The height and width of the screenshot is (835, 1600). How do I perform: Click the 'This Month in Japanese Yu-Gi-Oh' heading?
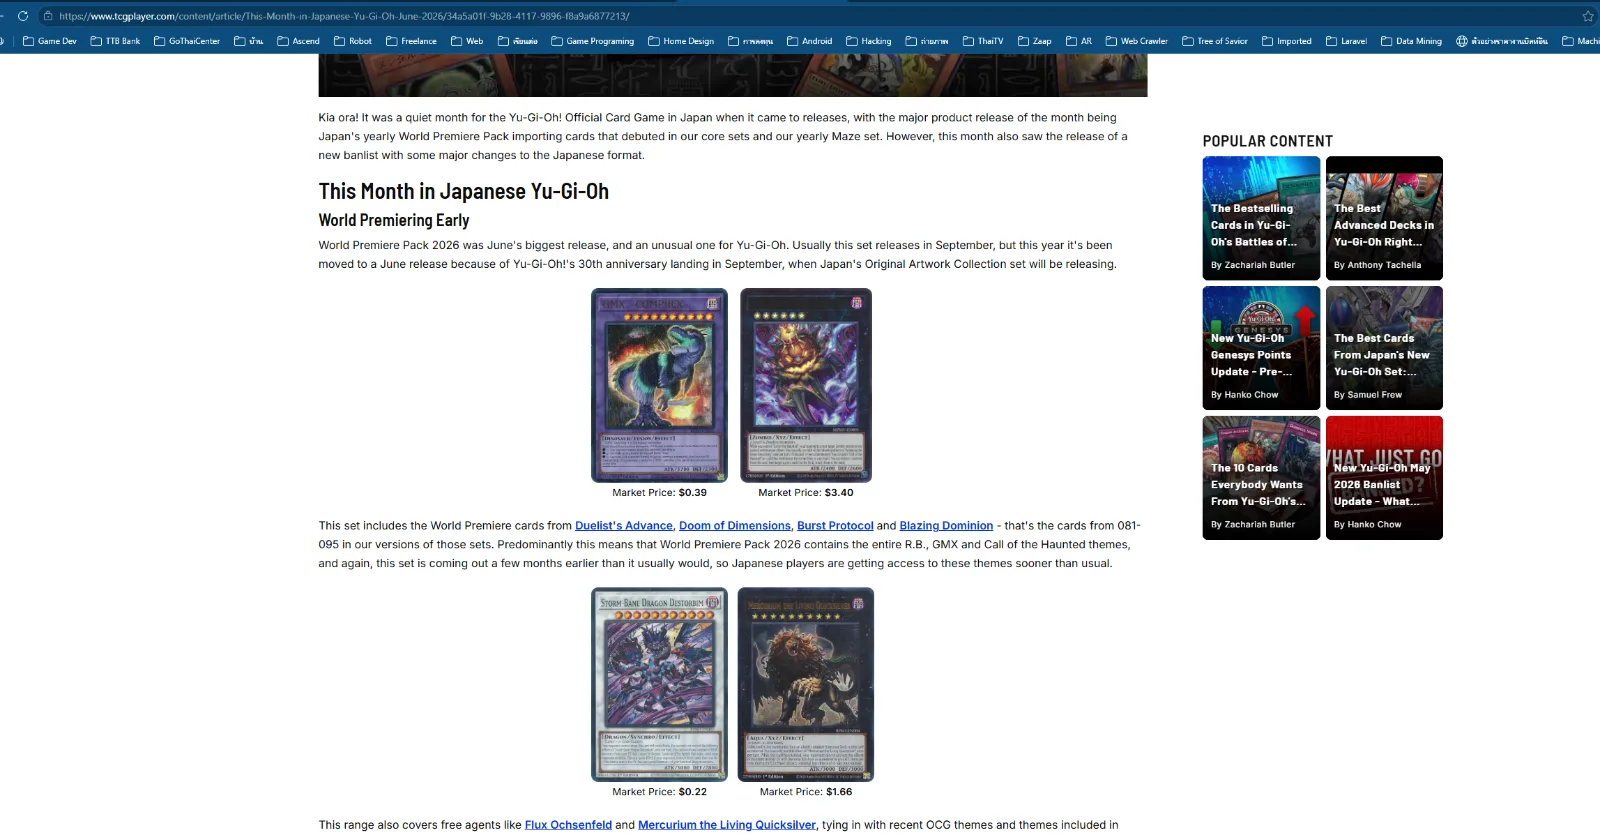pyautogui.click(x=464, y=192)
